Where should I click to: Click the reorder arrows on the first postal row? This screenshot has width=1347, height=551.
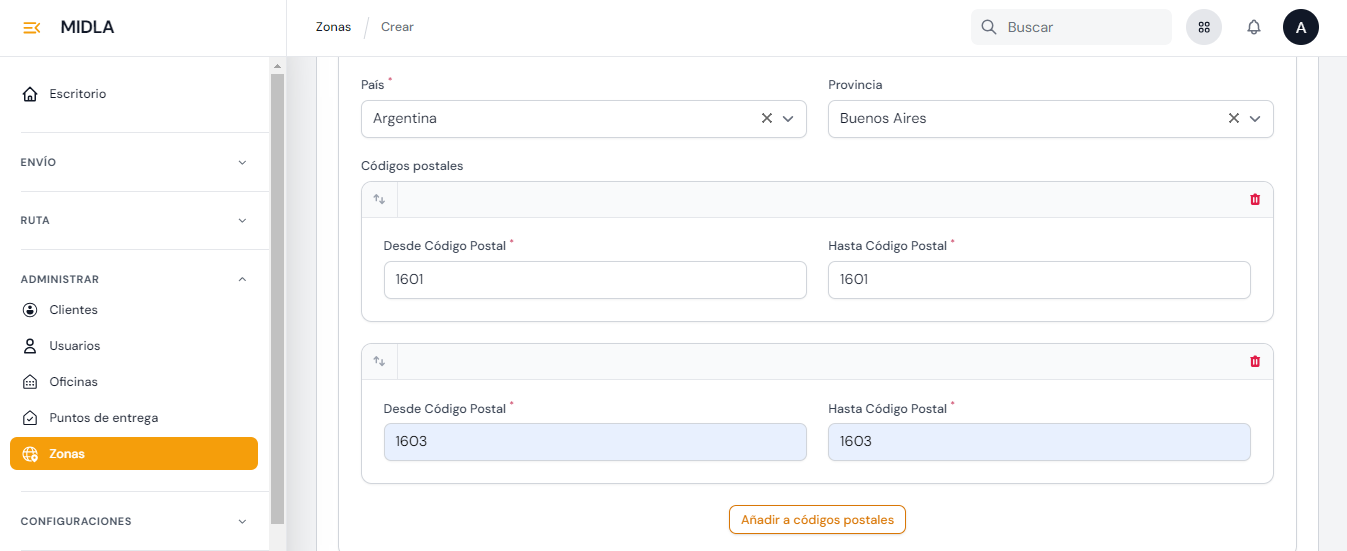[379, 200]
